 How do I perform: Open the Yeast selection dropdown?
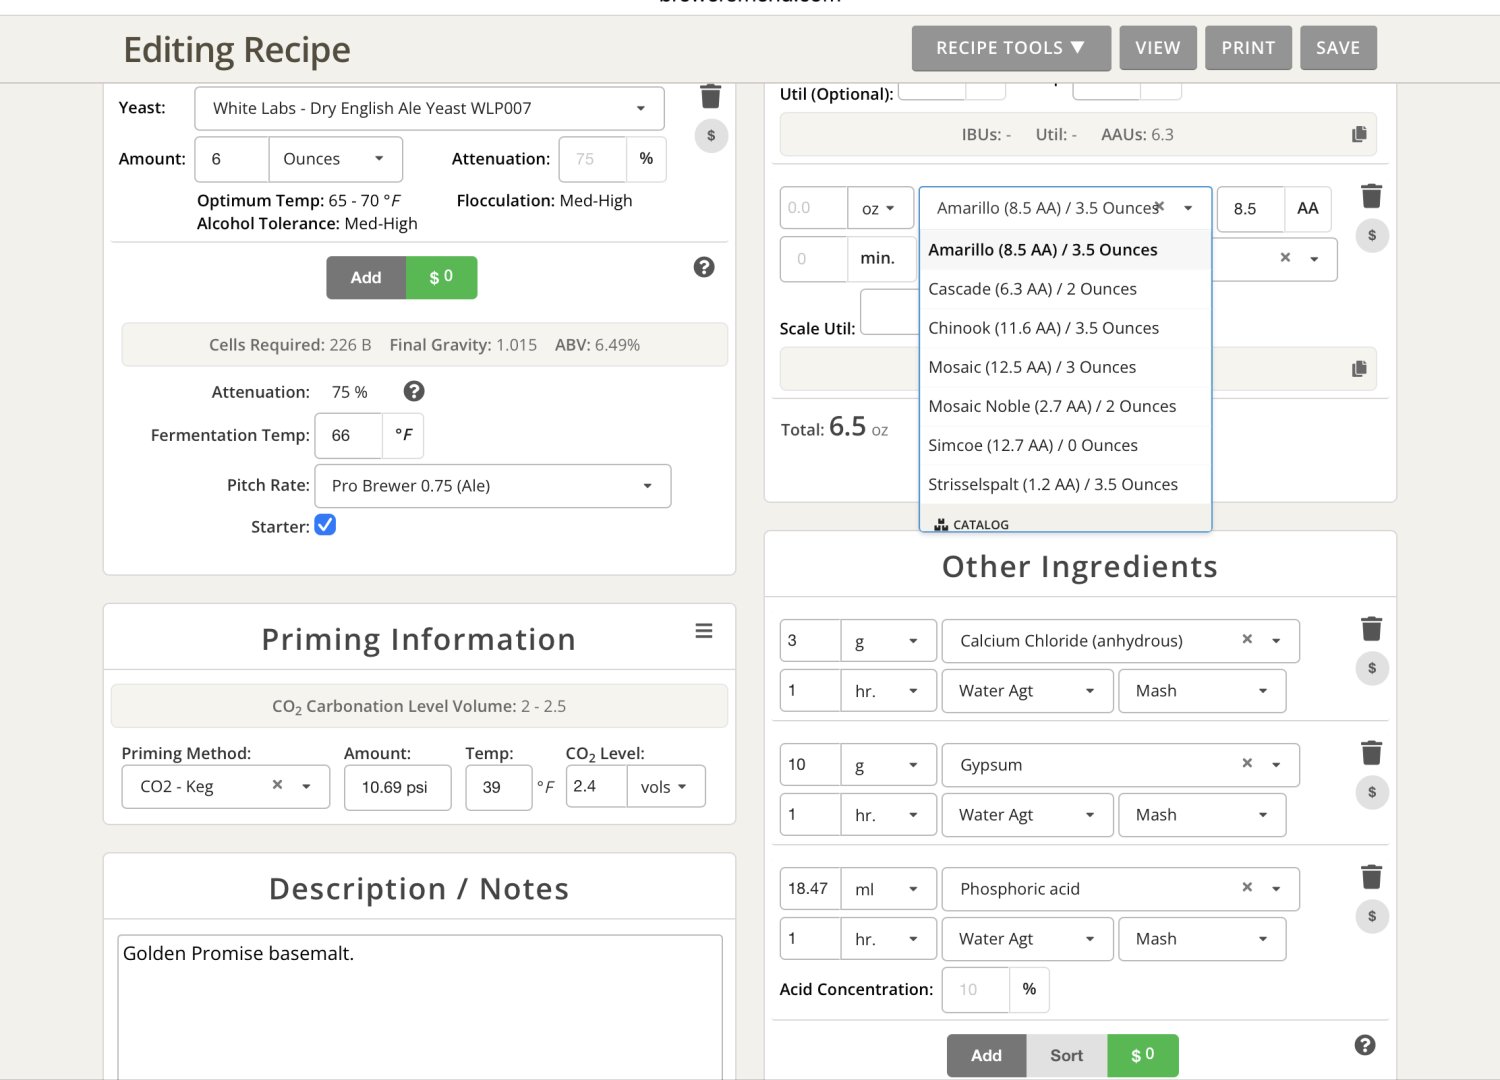430,108
